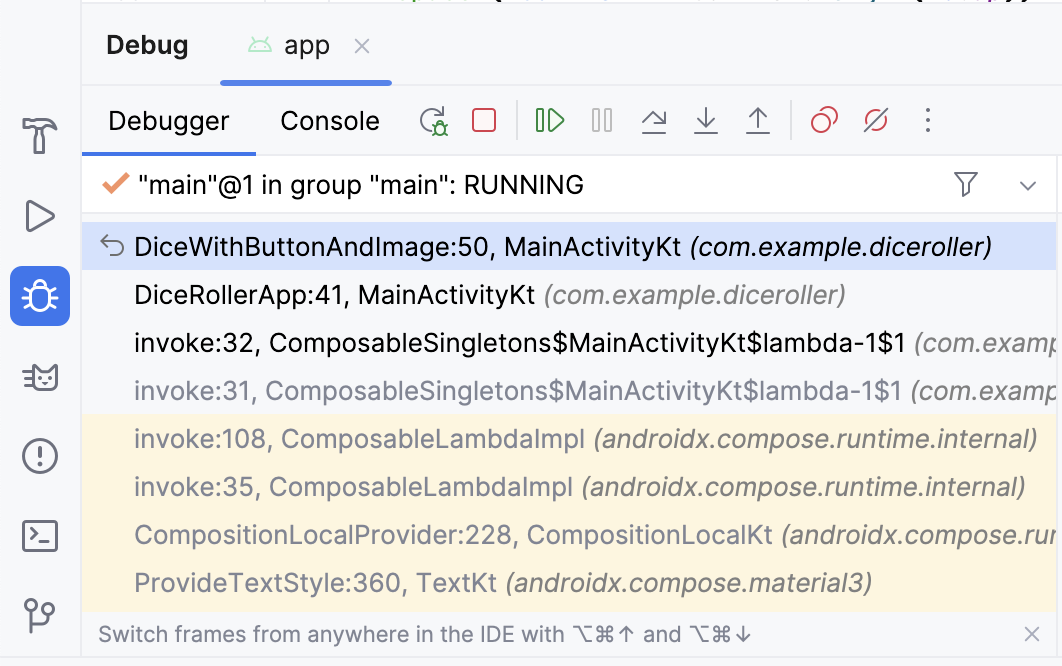Toggle mute breakpoints
This screenshot has height=666, width=1062.
(x=876, y=121)
